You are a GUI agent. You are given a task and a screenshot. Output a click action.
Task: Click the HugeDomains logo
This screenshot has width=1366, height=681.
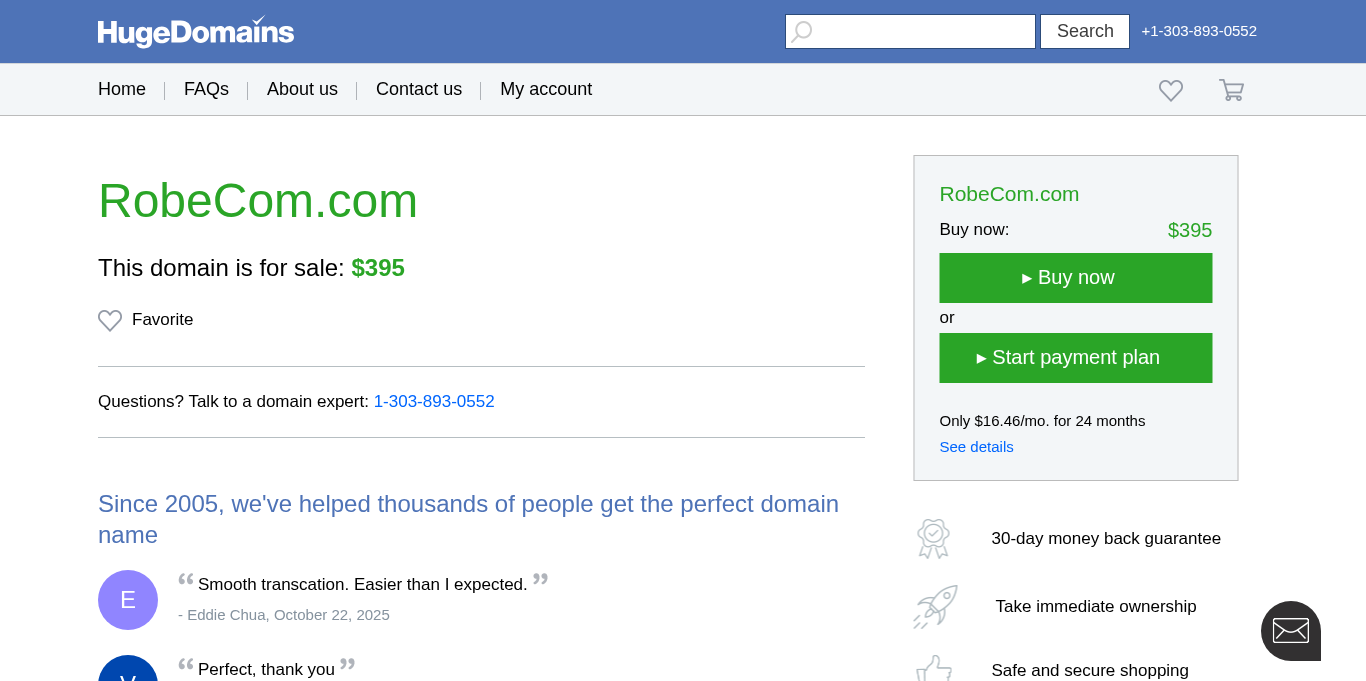click(x=196, y=32)
